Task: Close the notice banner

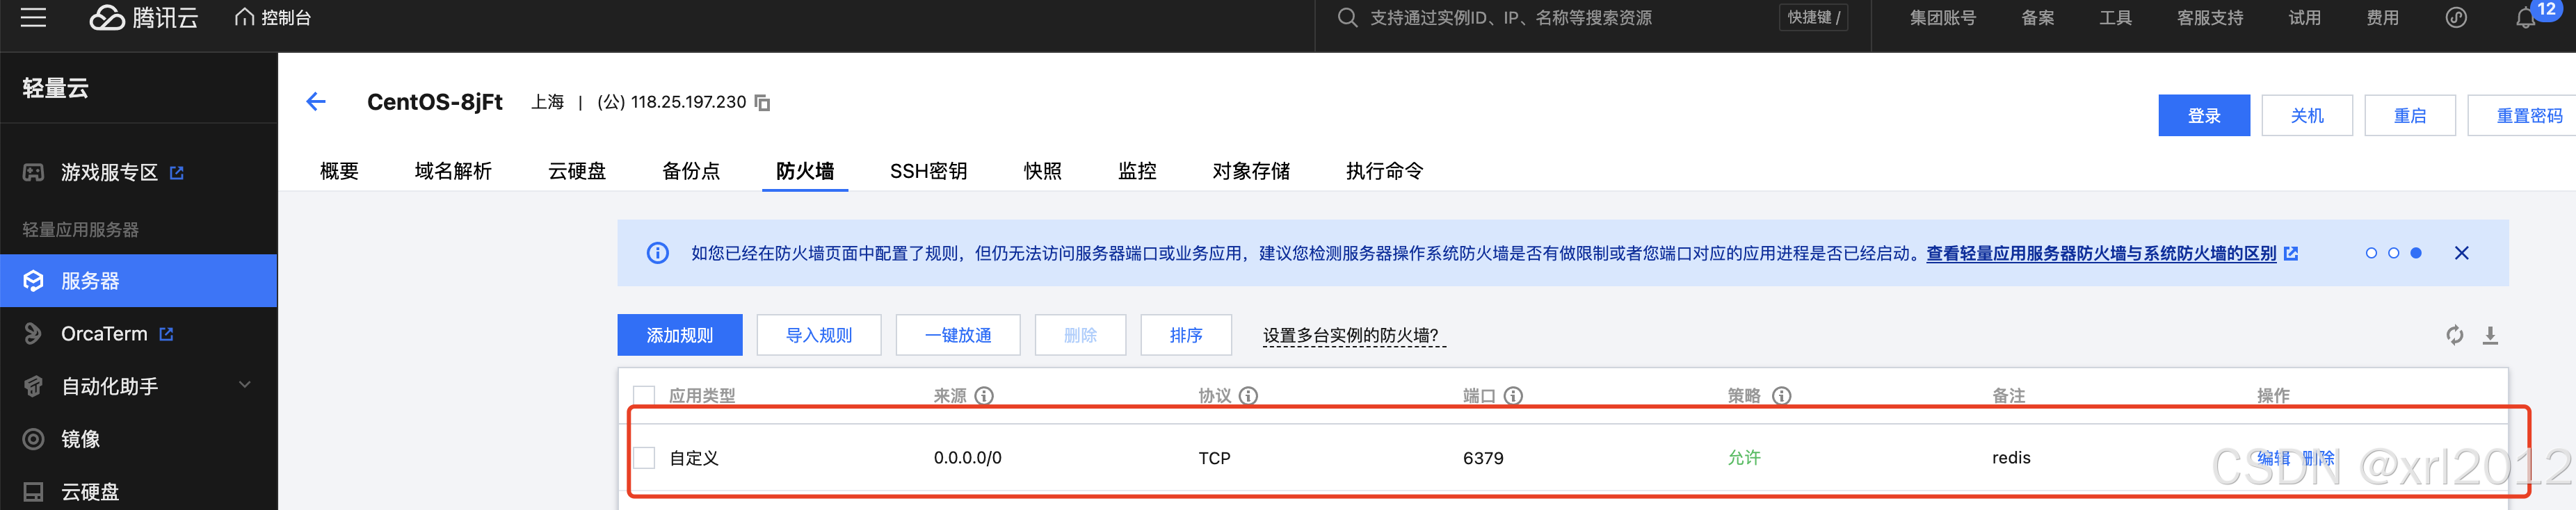Action: [x=2462, y=253]
